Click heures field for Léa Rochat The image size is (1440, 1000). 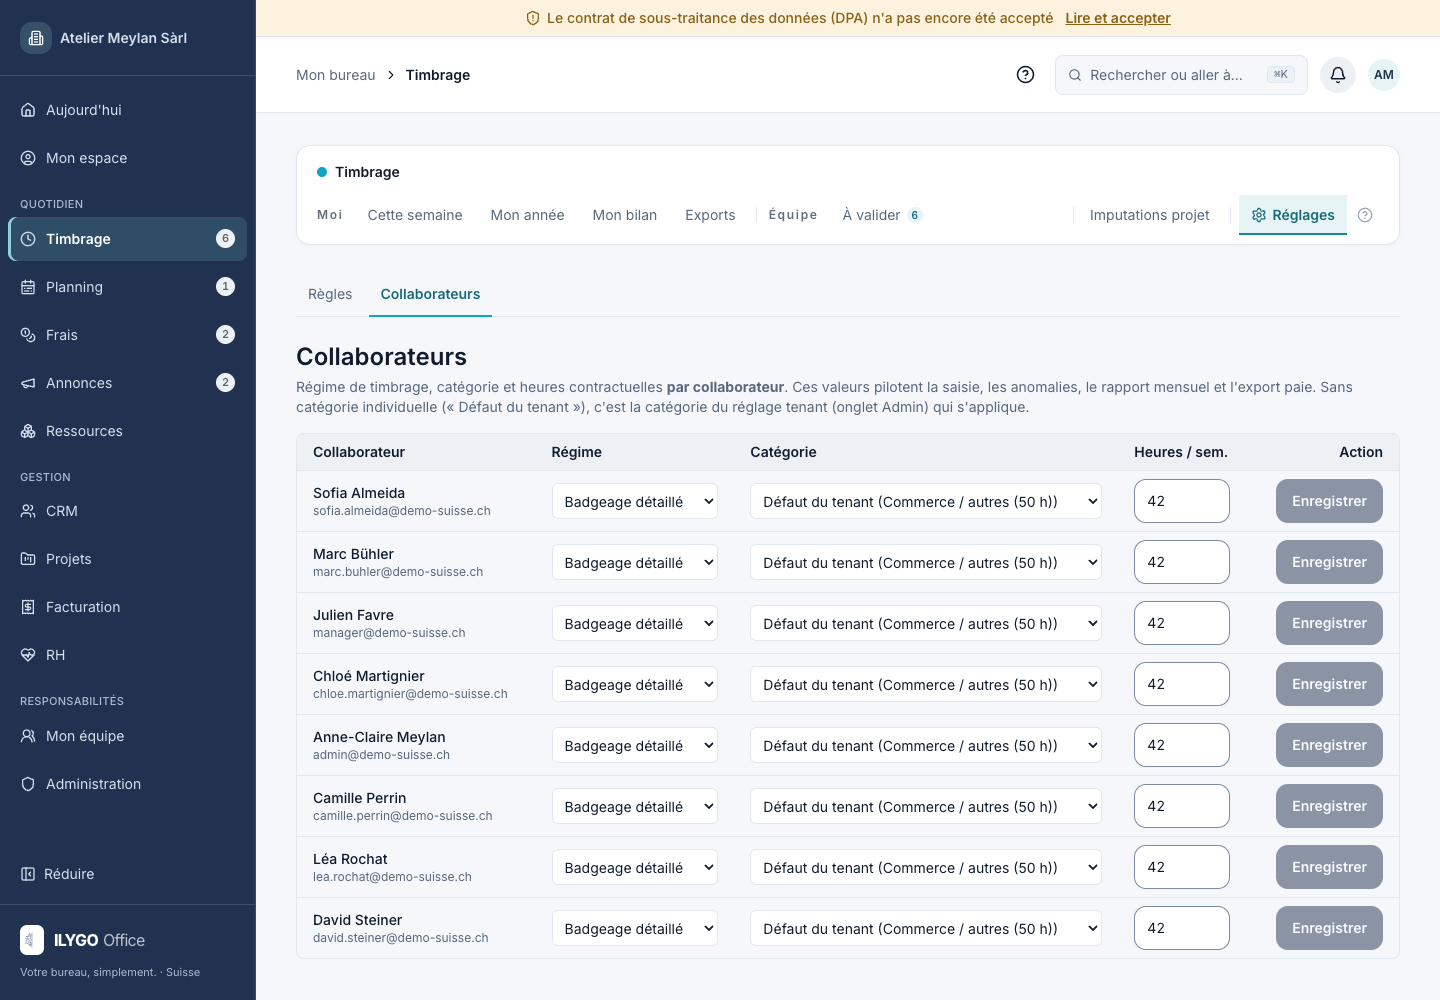1182,867
